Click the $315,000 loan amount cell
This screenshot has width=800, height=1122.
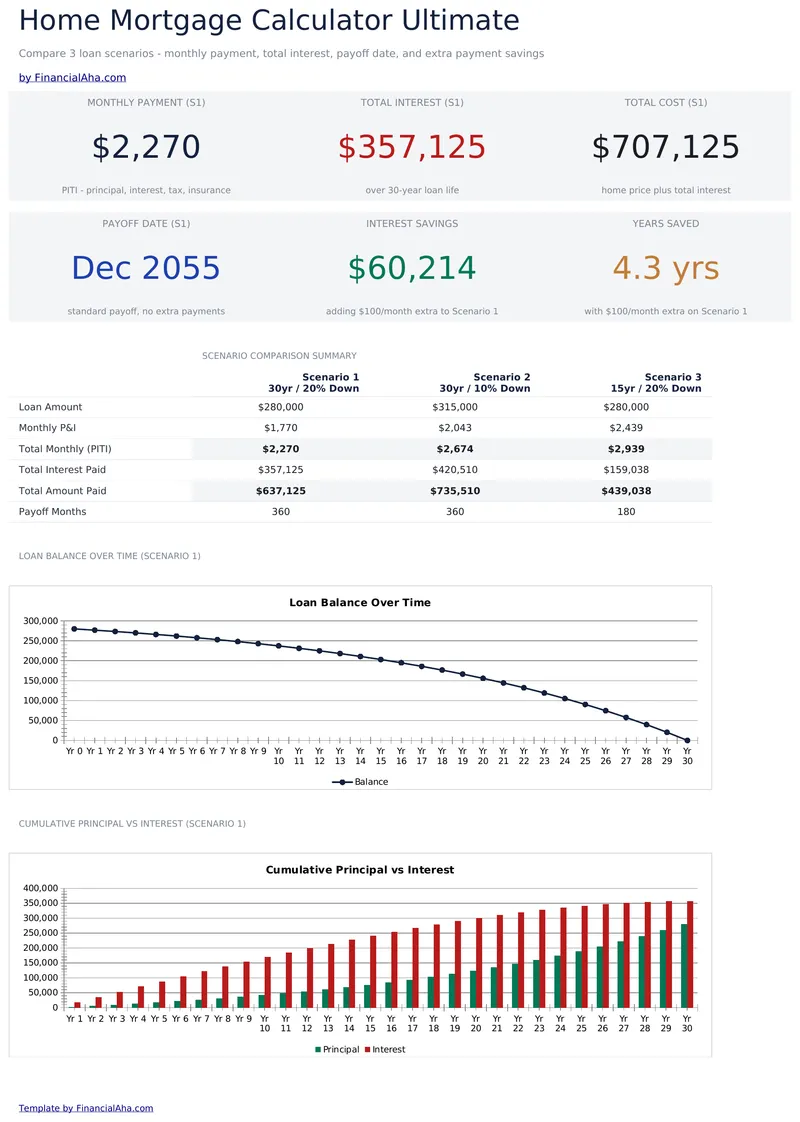click(x=455, y=407)
